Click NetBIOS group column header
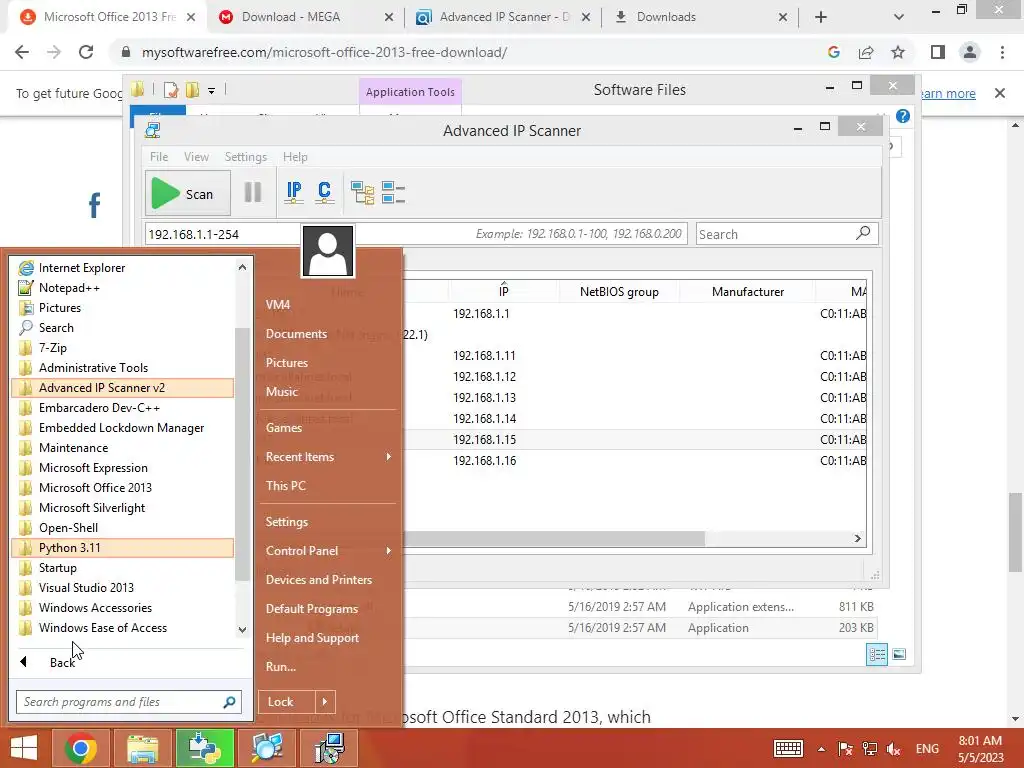This screenshot has width=1024, height=768. click(619, 291)
